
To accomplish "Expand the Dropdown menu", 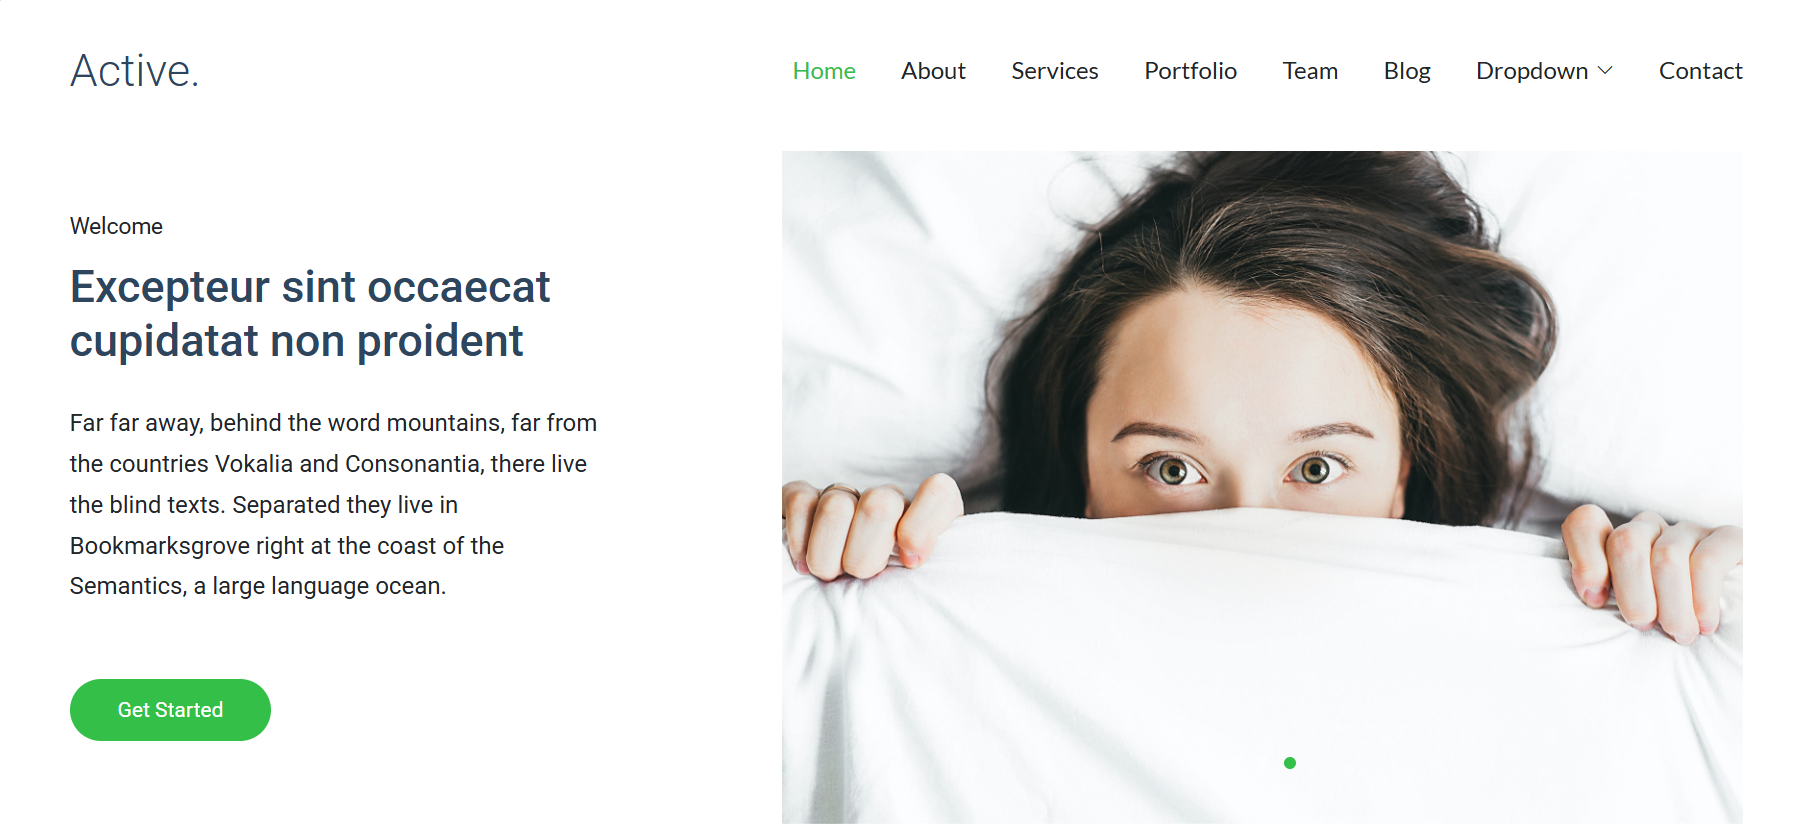I will [1544, 71].
